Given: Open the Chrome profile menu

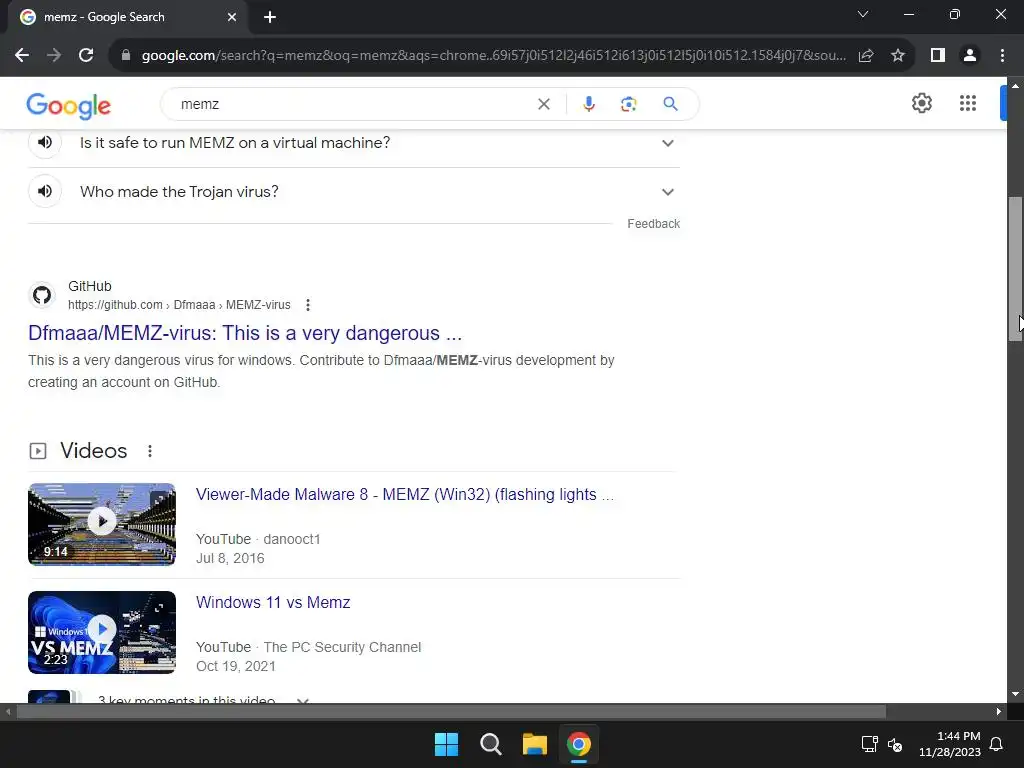Looking at the screenshot, I should [x=970, y=56].
